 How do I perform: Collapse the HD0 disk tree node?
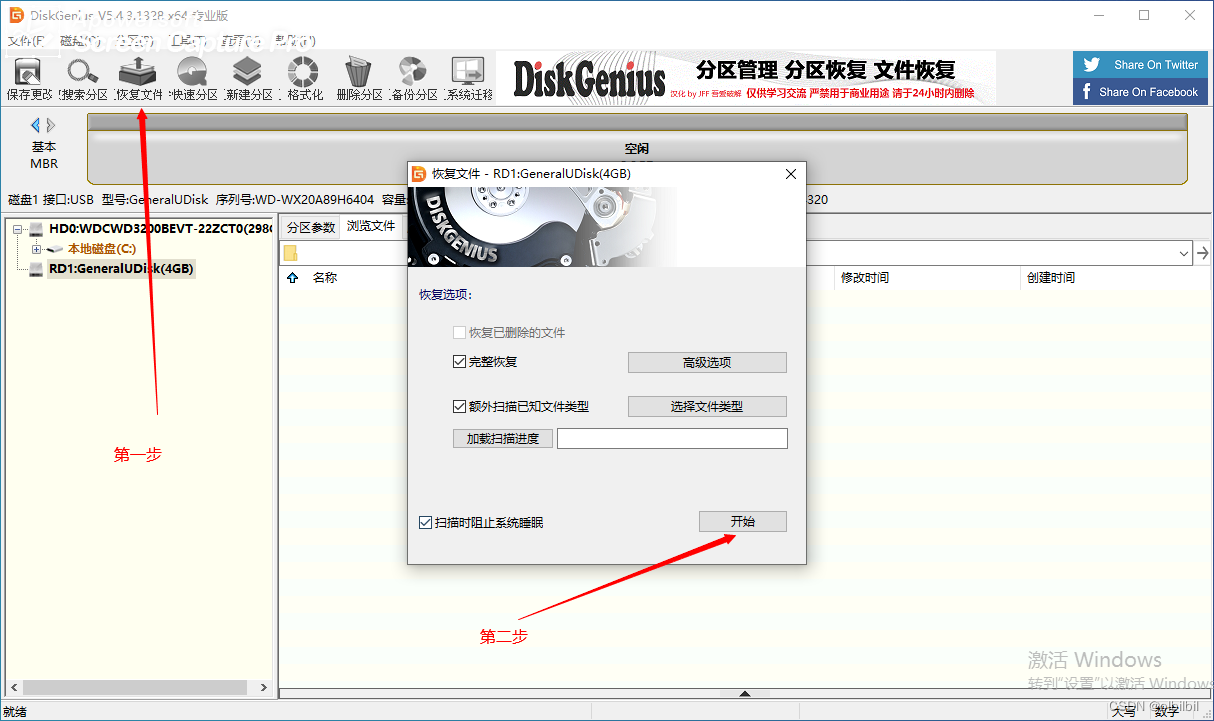tap(18, 229)
